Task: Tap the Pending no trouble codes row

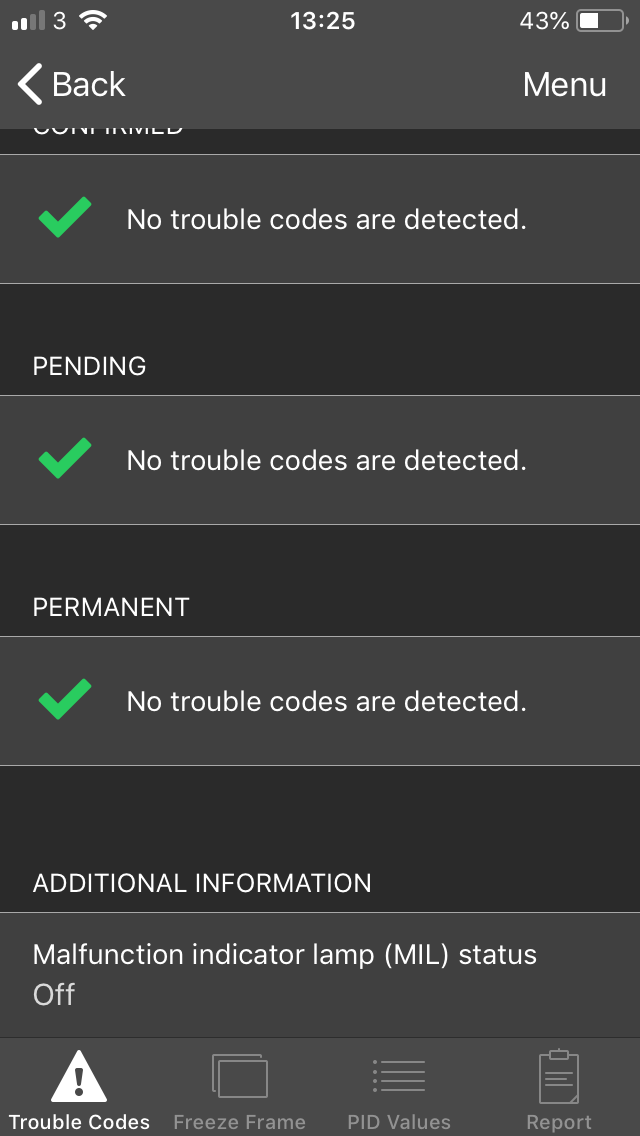Action: point(320,460)
